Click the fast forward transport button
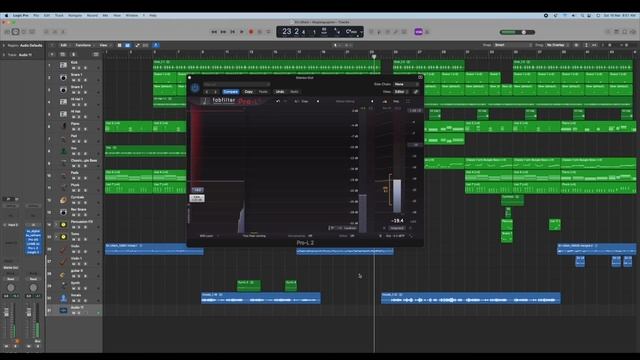The image size is (640, 360). click(223, 32)
